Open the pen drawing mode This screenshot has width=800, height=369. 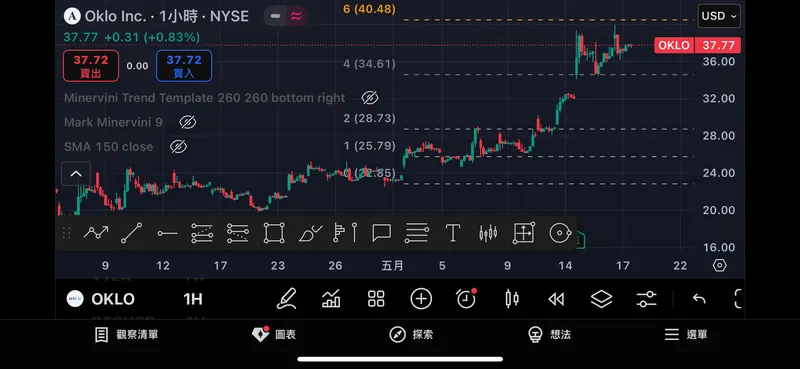[286, 299]
